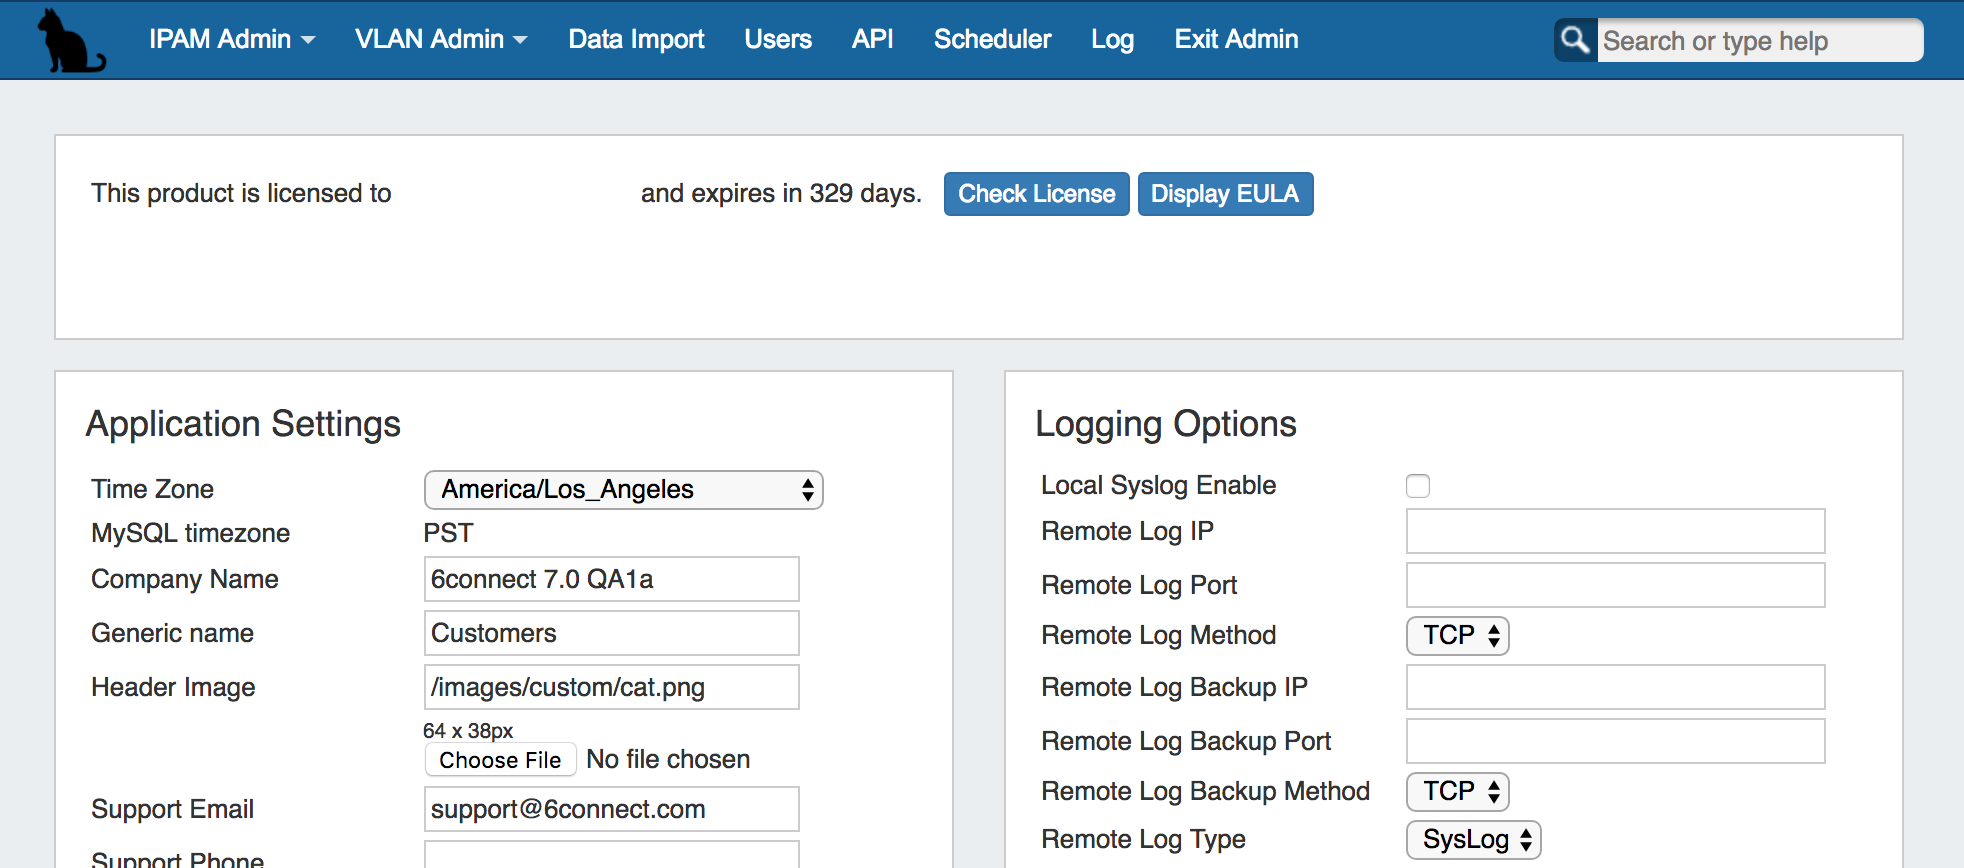Click the Company Name text field
This screenshot has width=1964, height=868.
(611, 580)
